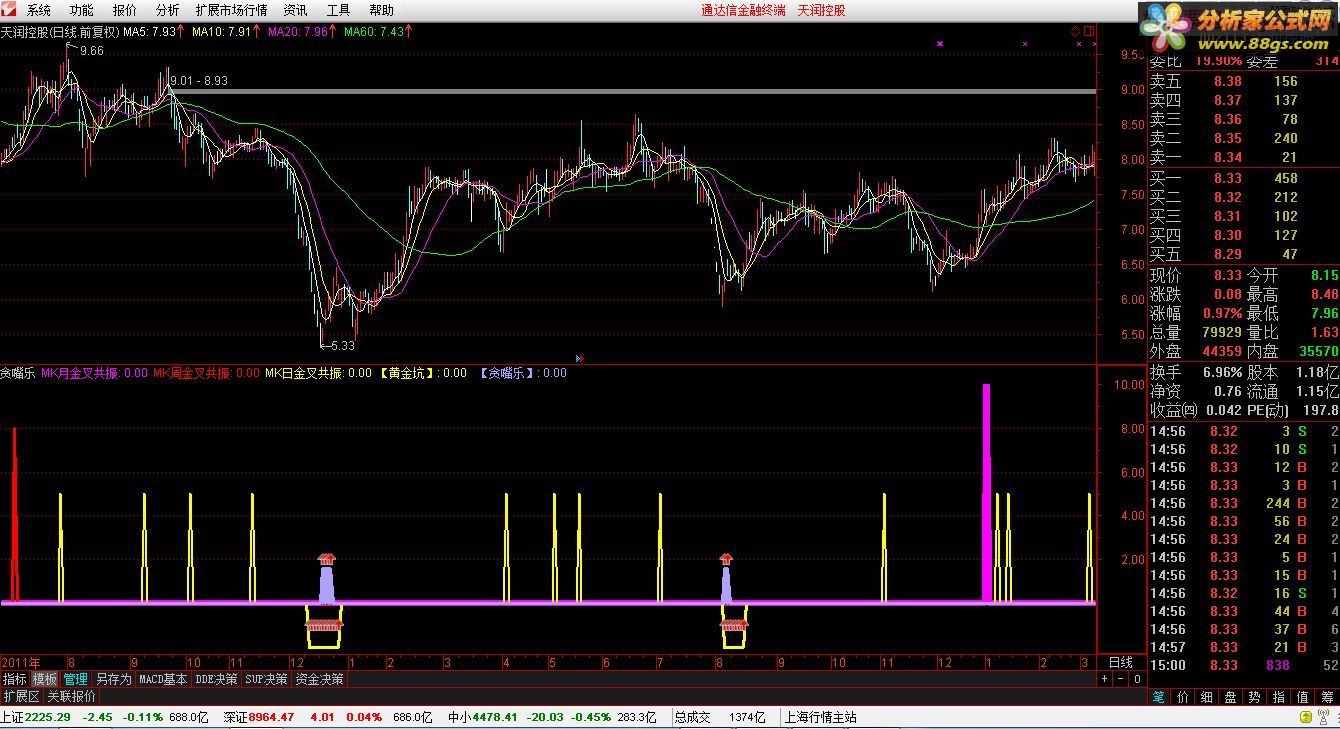Open the 扩展市场行情 menu

(232, 10)
